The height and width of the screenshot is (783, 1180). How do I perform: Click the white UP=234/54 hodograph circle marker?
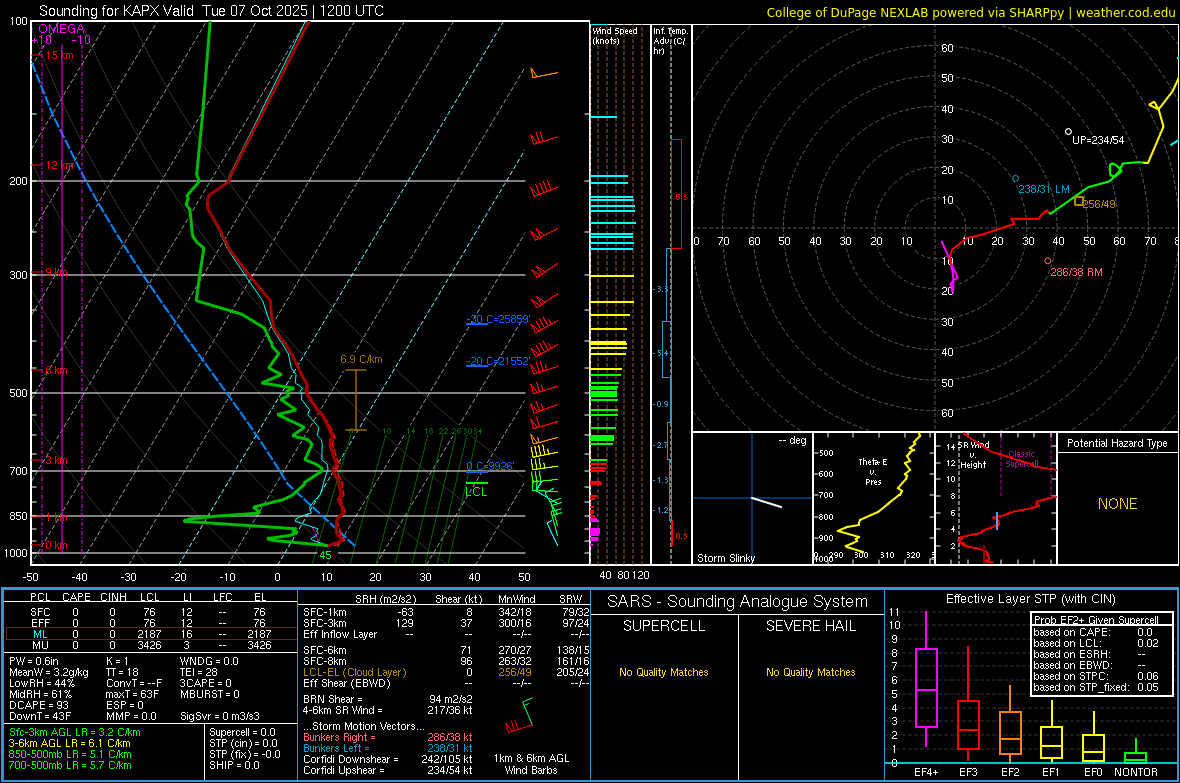click(x=1068, y=132)
